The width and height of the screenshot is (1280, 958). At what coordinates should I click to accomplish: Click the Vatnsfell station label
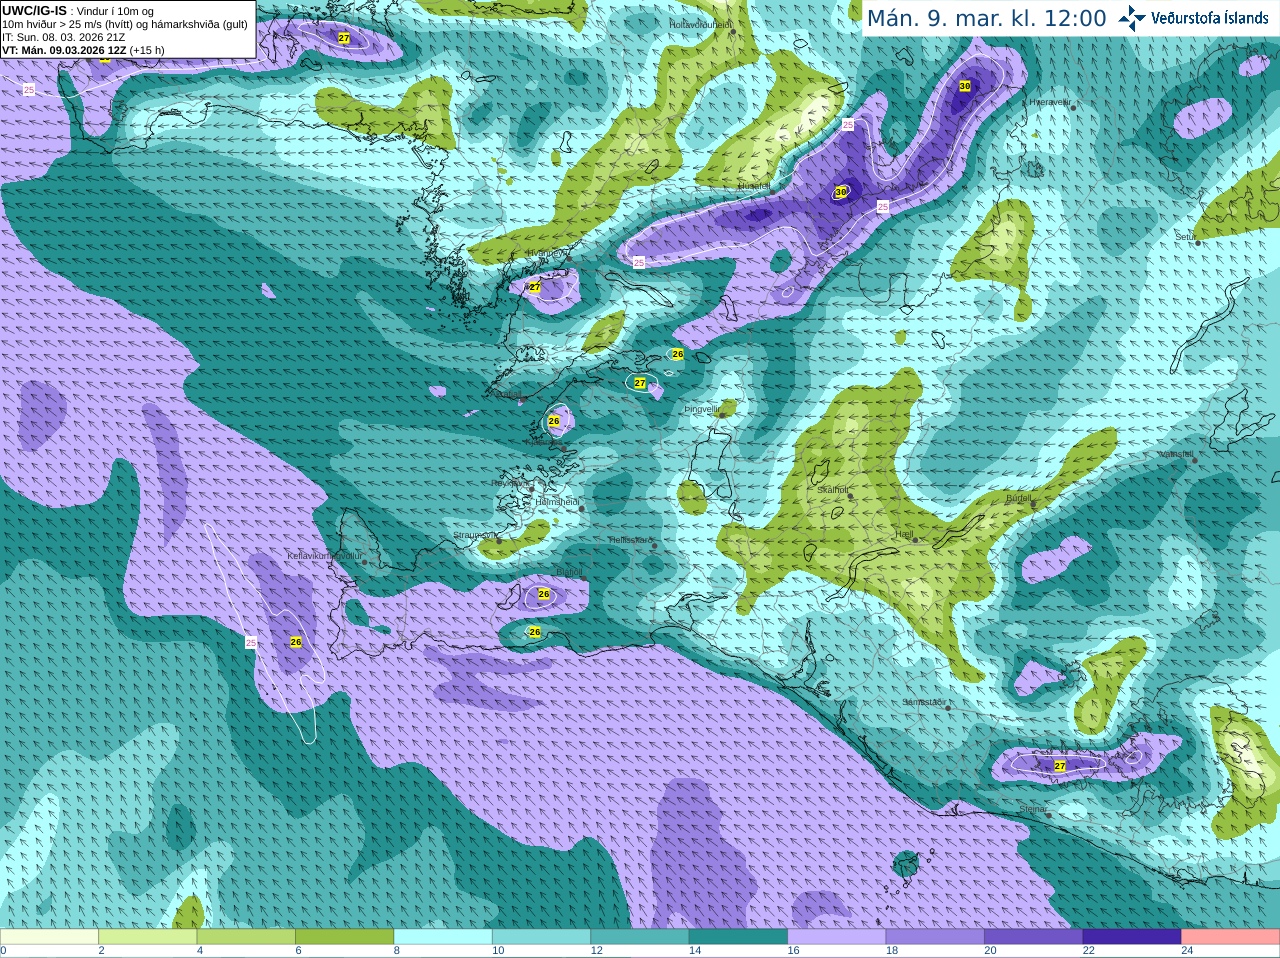[1176, 454]
